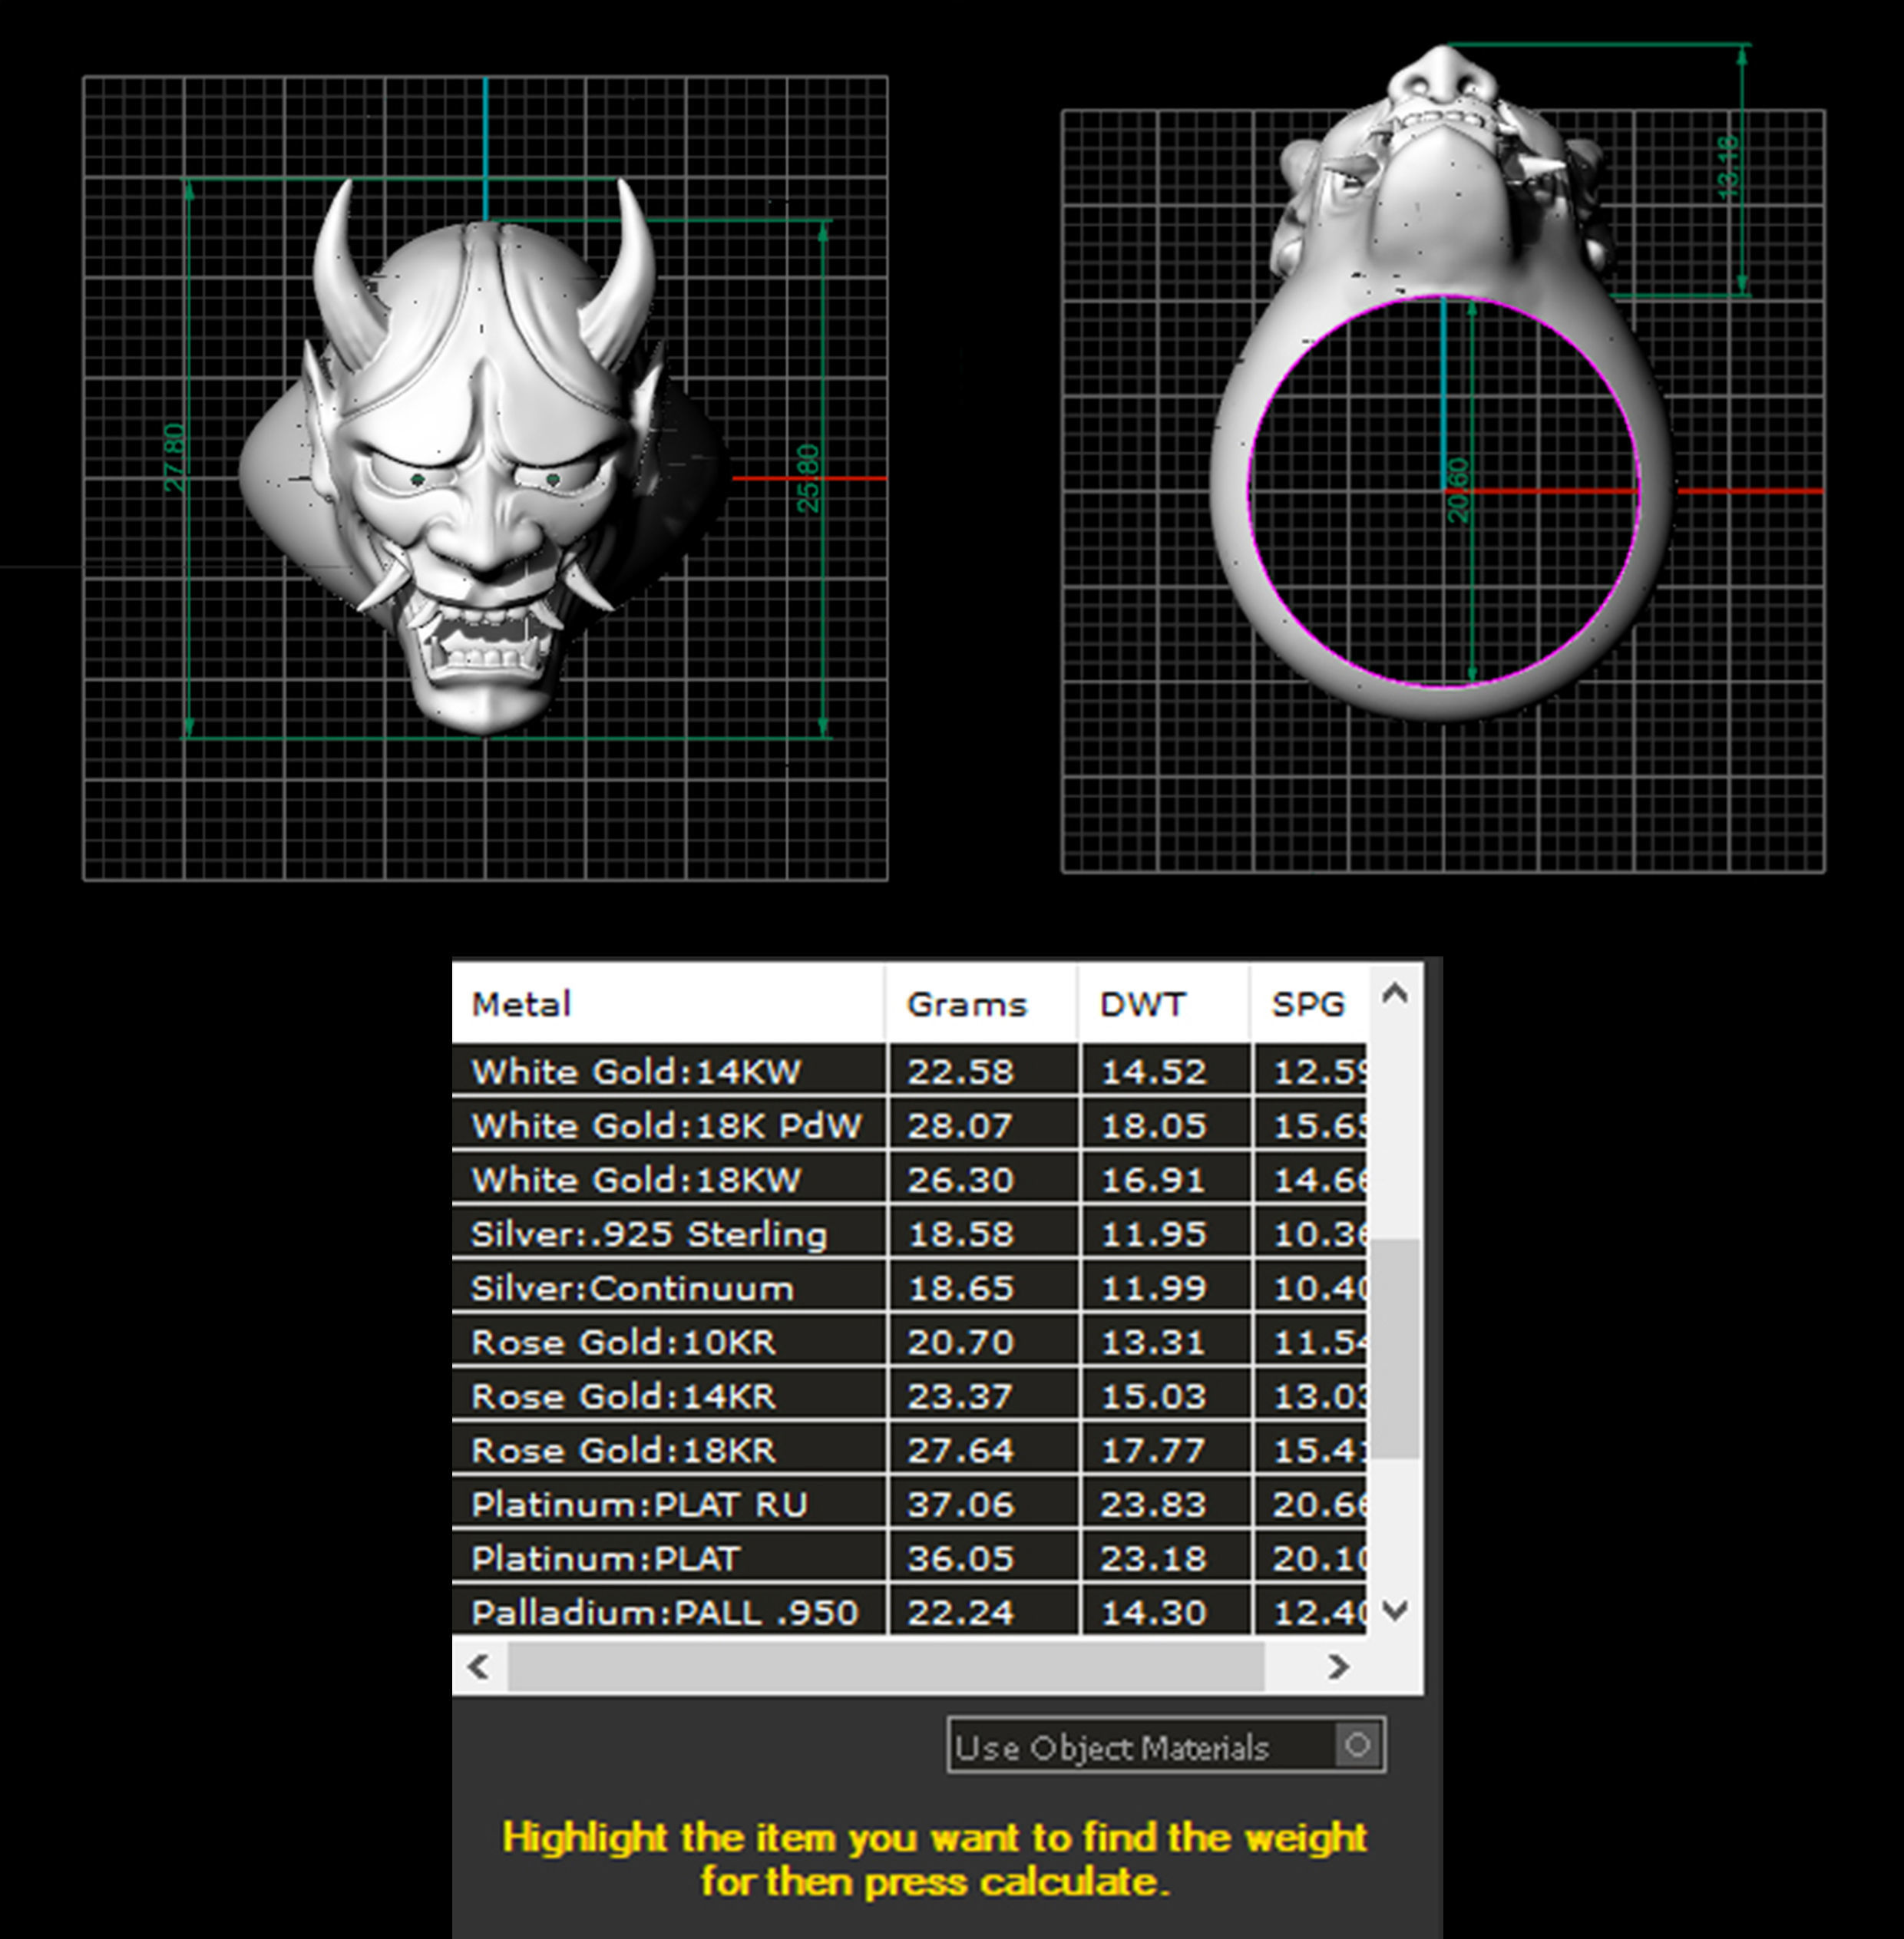The height and width of the screenshot is (1939, 1904).
Task: Select the Rose Gold:10KR row
Action: click(910, 1341)
